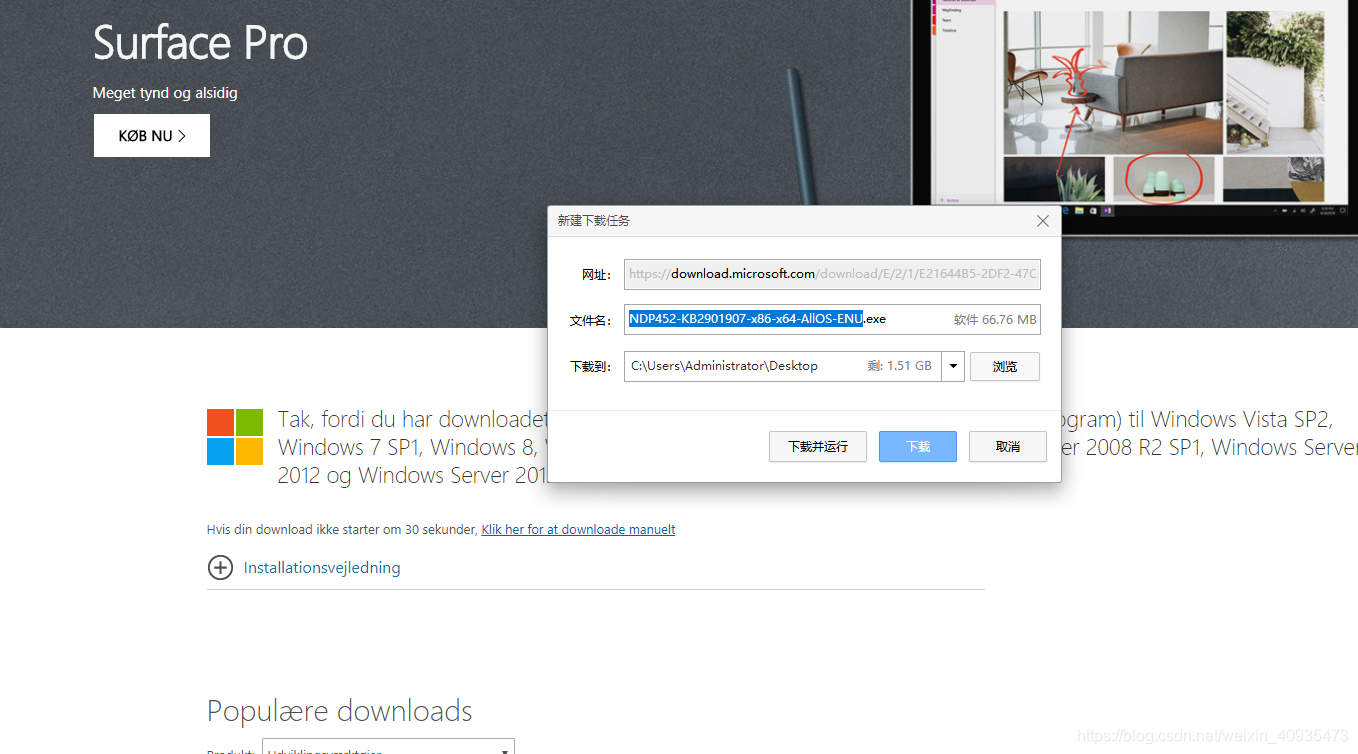
Task: Click the 软件 66.76 MB size text
Action: 995,320
